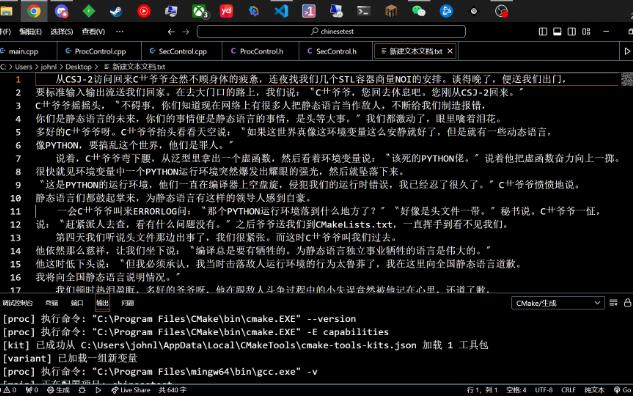
Task: Change language mode 纯文本
Action: coord(594,390)
